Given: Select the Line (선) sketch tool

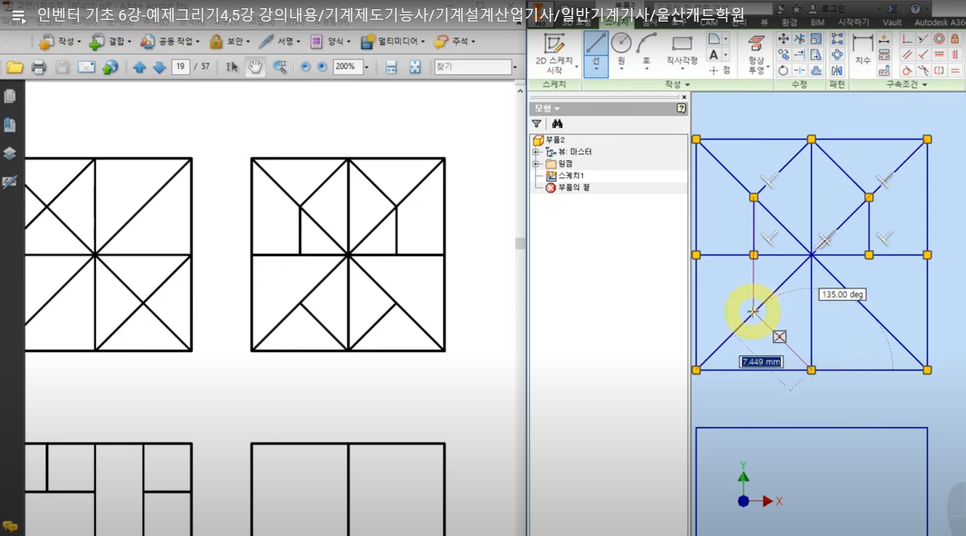Looking at the screenshot, I should [x=596, y=54].
